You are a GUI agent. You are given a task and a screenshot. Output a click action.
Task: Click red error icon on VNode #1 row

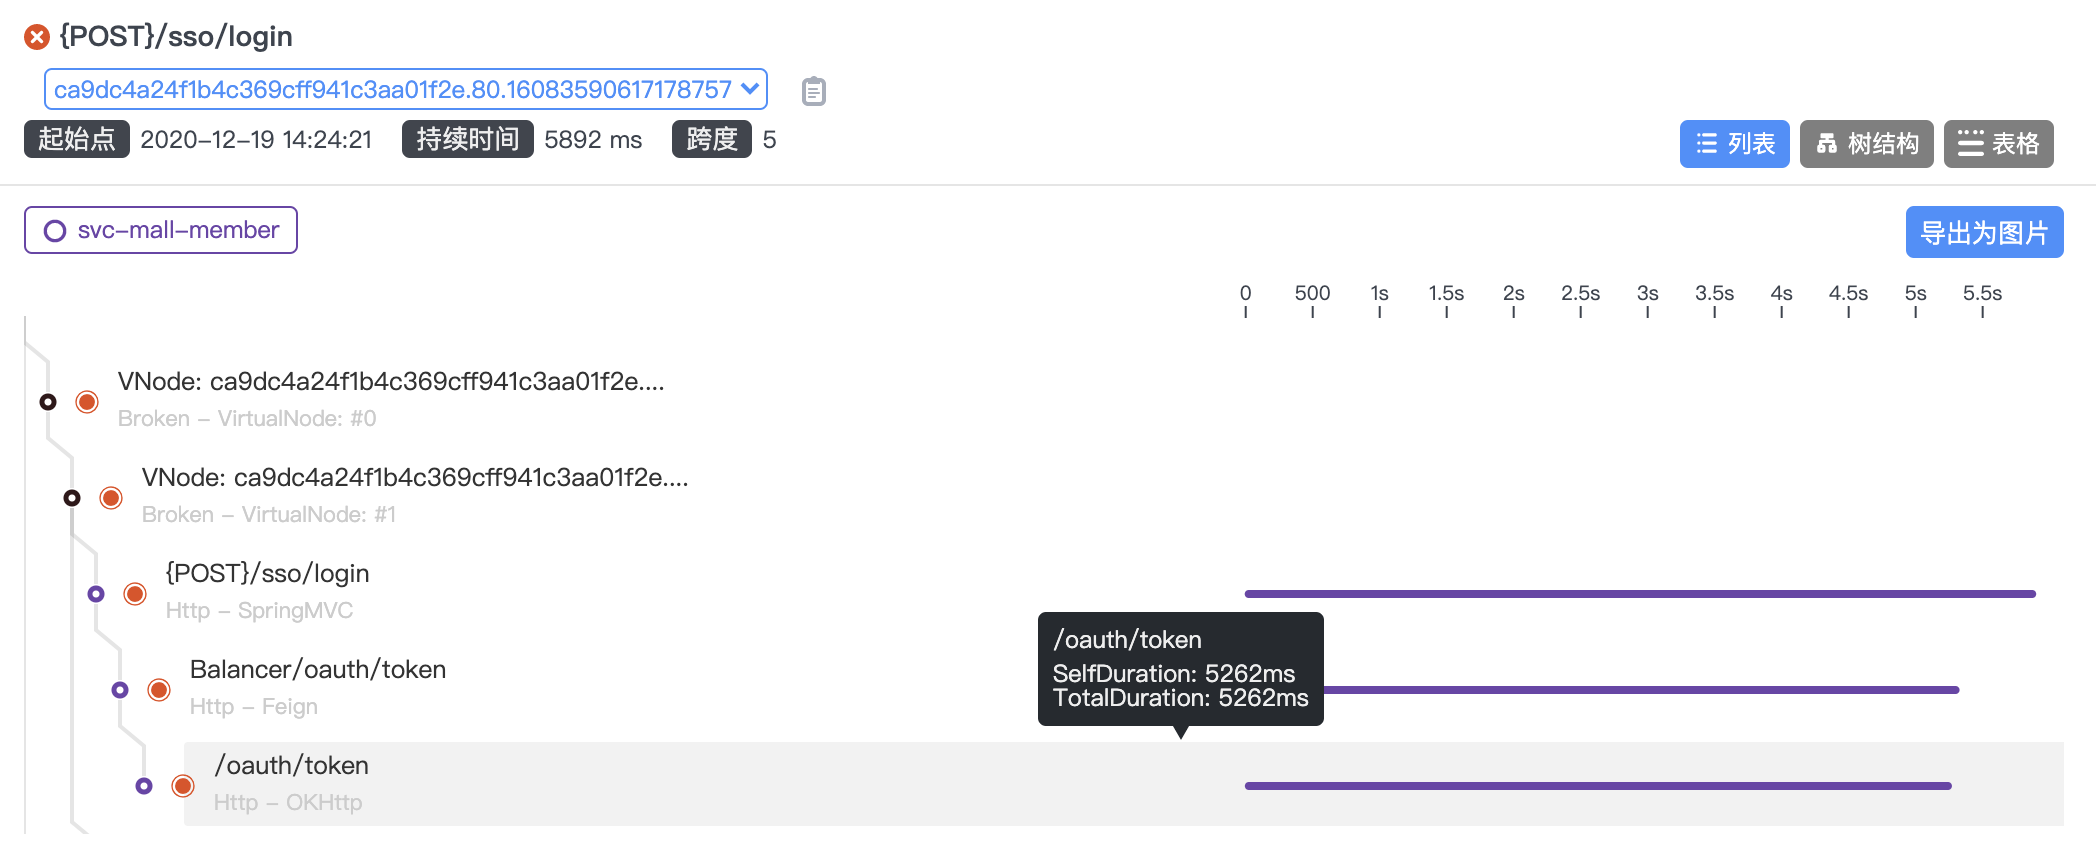click(x=111, y=498)
